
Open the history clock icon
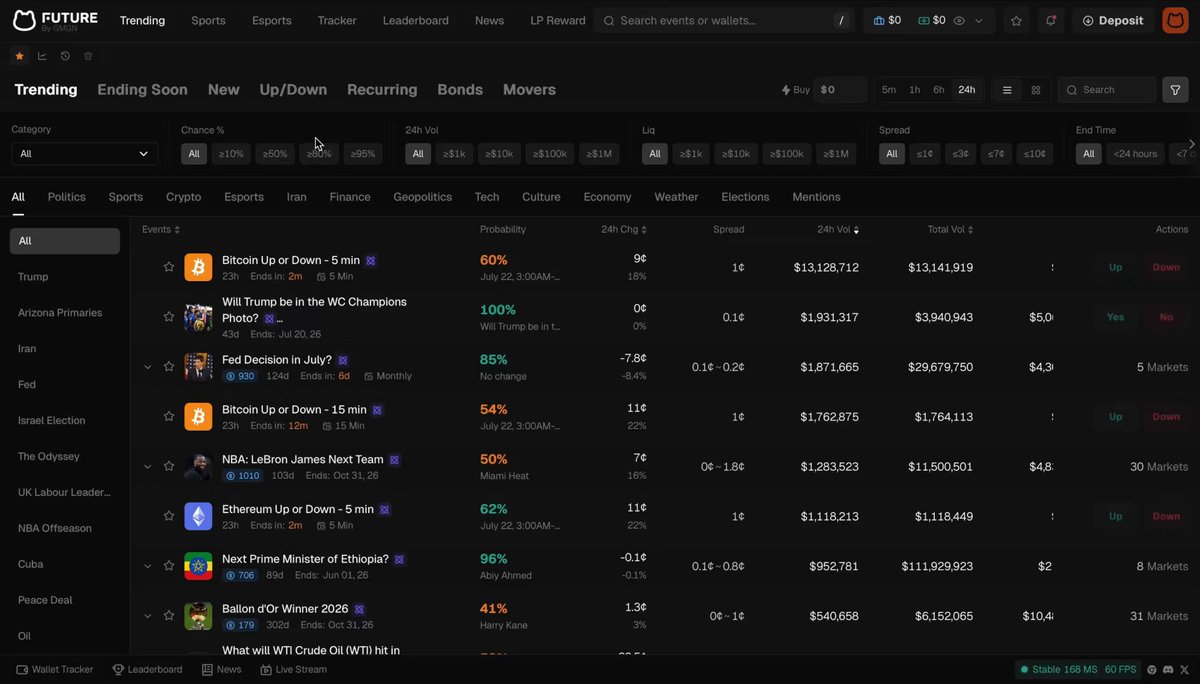65,56
